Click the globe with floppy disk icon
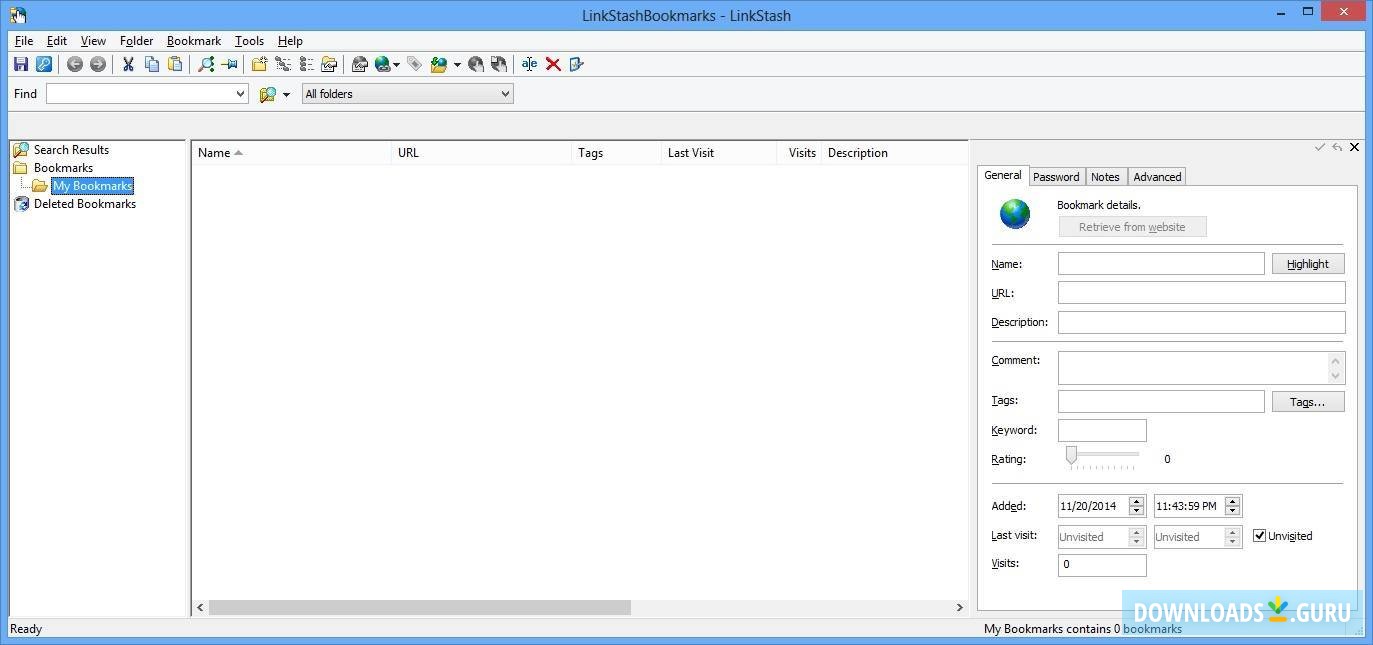The height and width of the screenshot is (645, 1373). click(499, 64)
